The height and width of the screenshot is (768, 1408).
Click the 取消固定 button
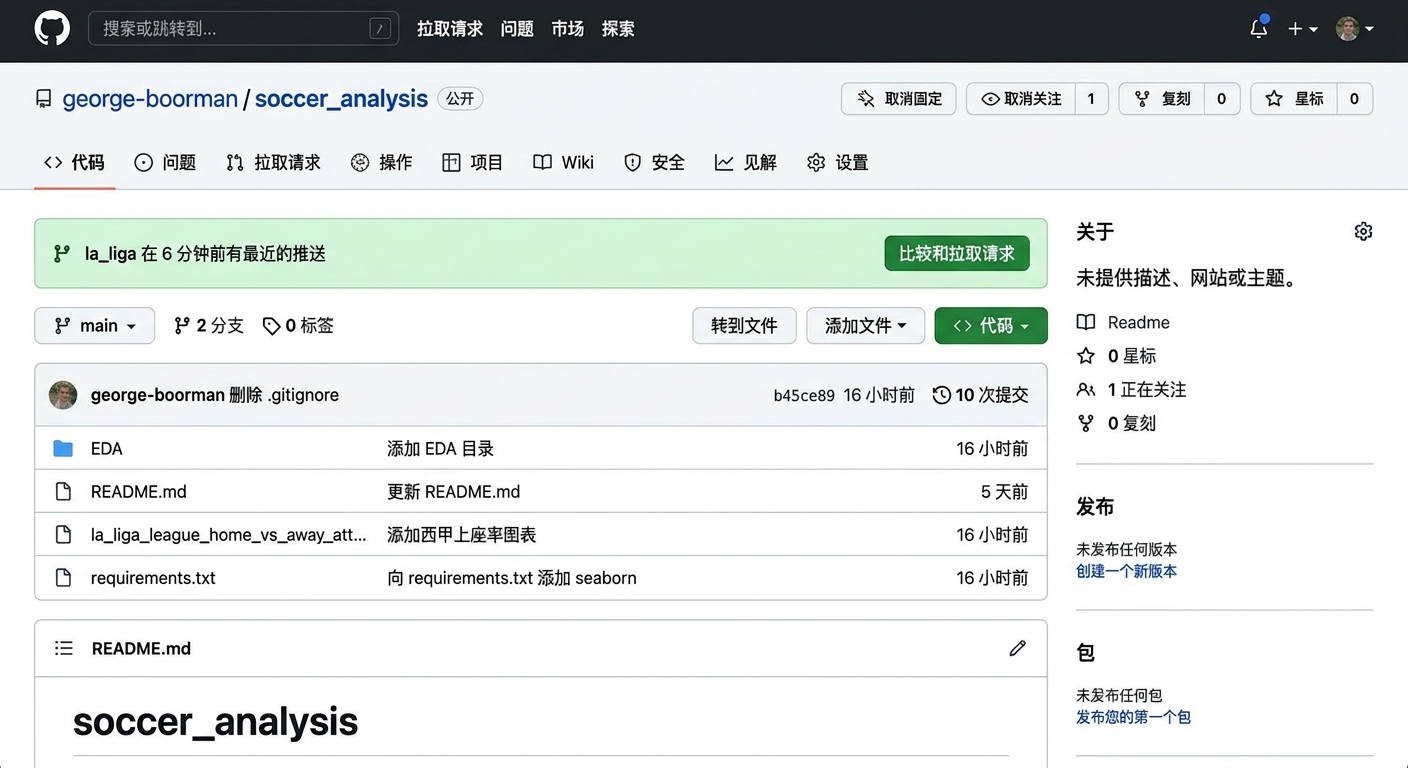tap(898, 99)
